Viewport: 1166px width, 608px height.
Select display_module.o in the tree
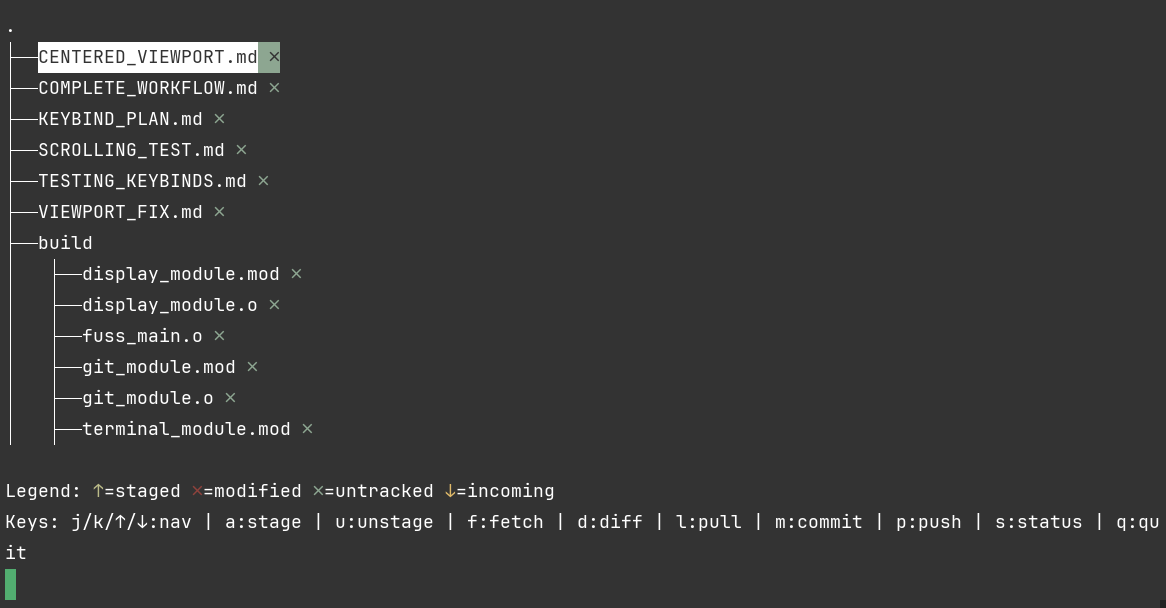click(170, 305)
